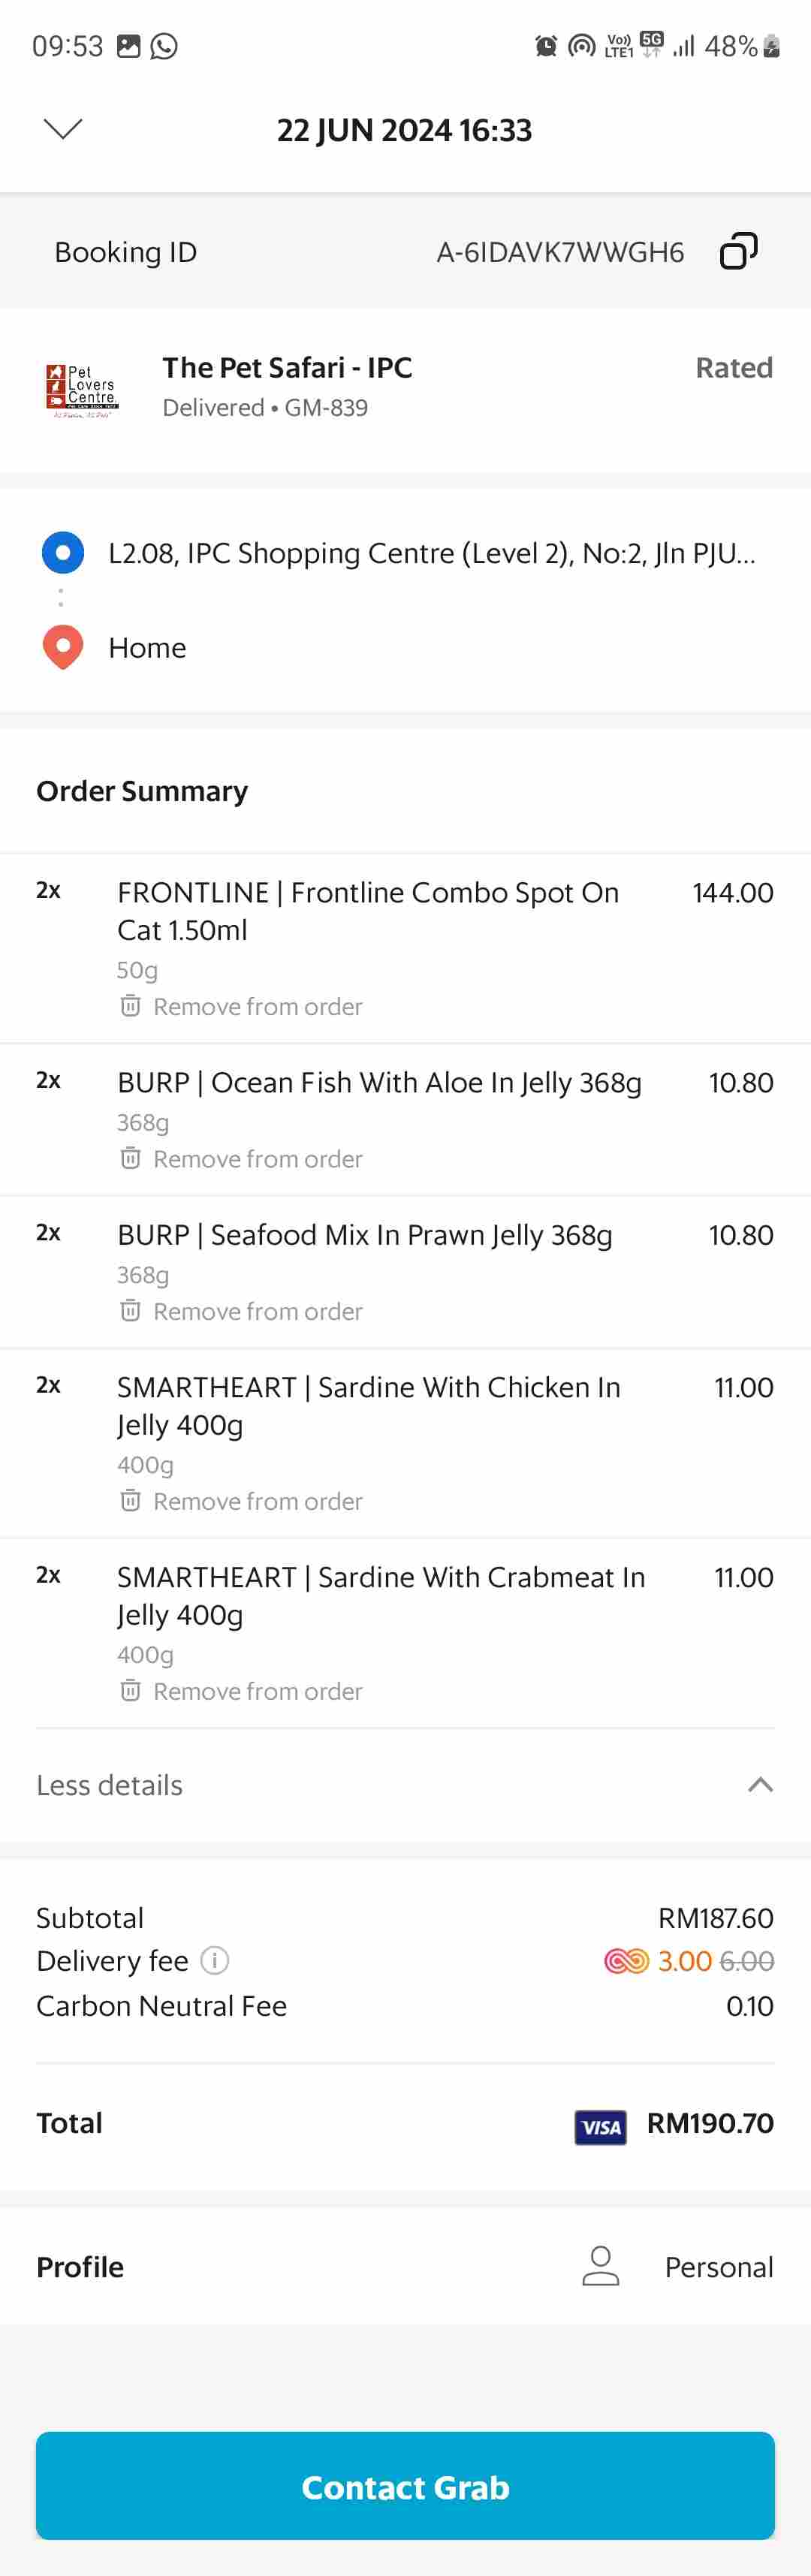Tap the Visa payment card icon
The height and width of the screenshot is (2576, 811).
tap(600, 2127)
